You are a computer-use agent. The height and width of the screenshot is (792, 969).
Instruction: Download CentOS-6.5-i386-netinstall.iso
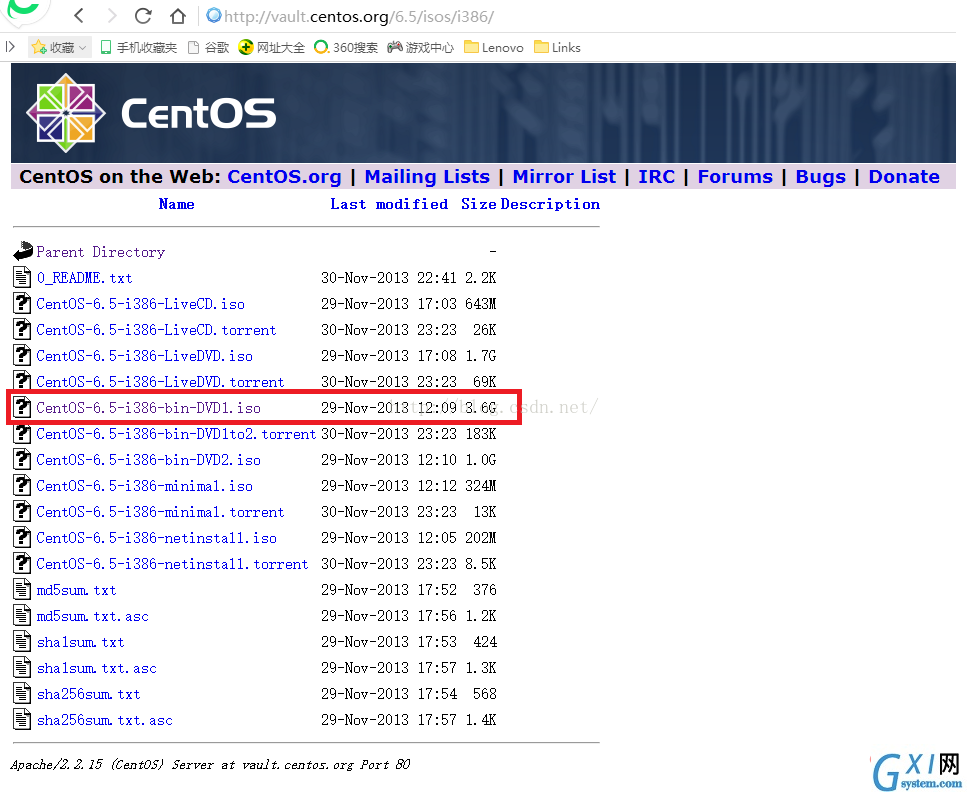[156, 538]
